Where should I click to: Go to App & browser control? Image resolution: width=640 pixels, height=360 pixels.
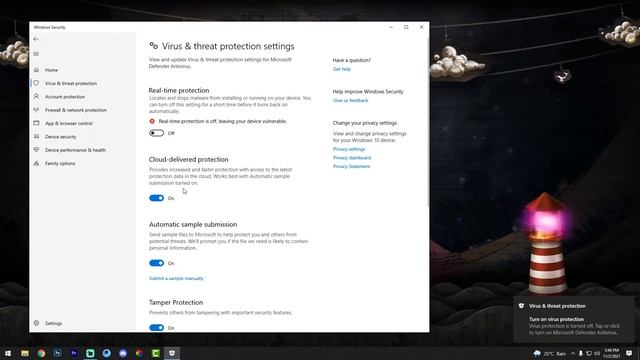[x=69, y=123]
